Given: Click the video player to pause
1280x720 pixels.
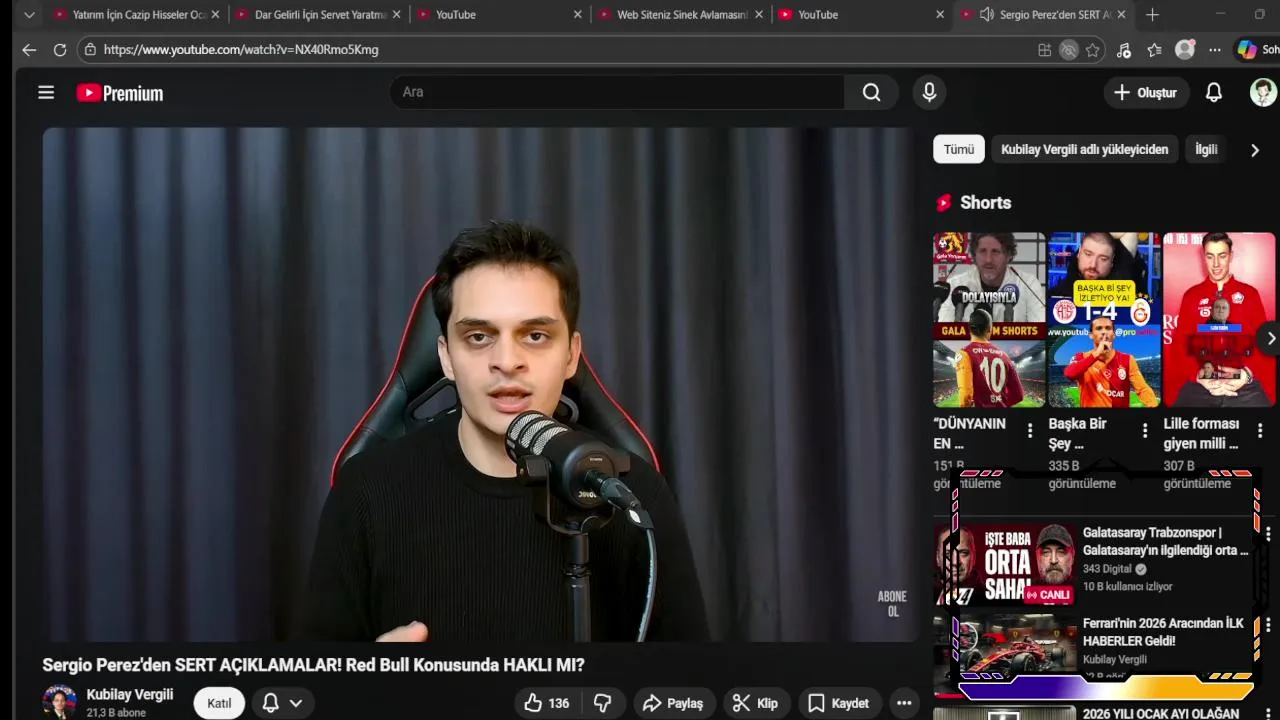Looking at the screenshot, I should tap(480, 385).
